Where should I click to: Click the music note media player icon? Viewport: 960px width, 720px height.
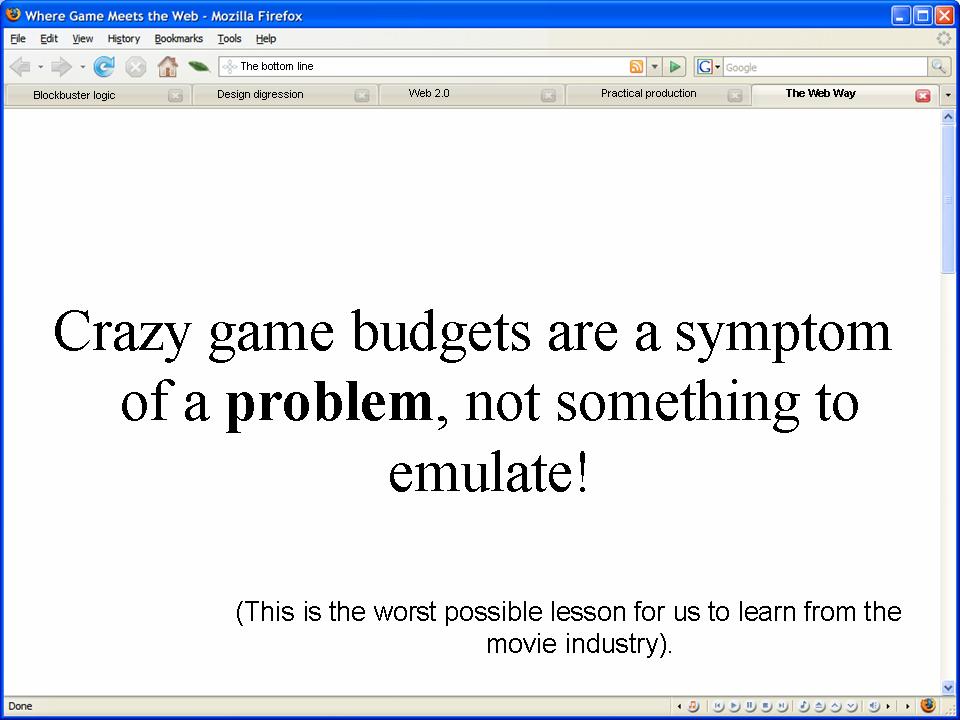[x=693, y=706]
